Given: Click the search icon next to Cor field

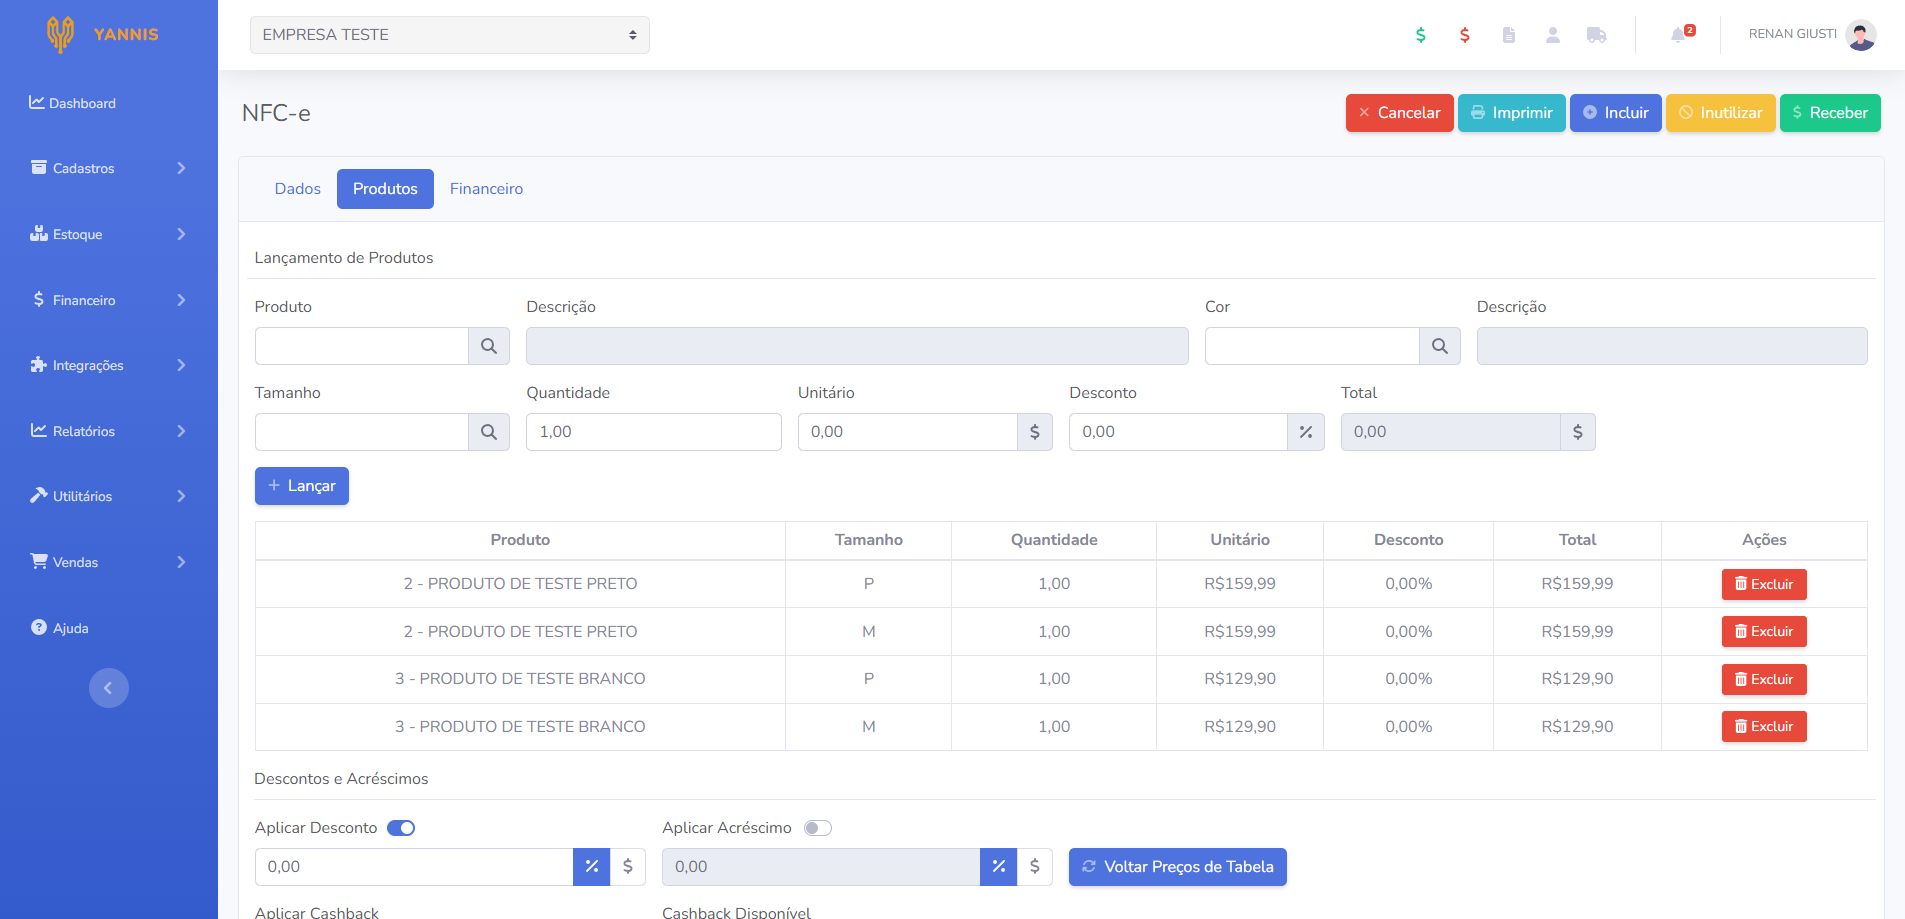Looking at the screenshot, I should pyautogui.click(x=1439, y=346).
